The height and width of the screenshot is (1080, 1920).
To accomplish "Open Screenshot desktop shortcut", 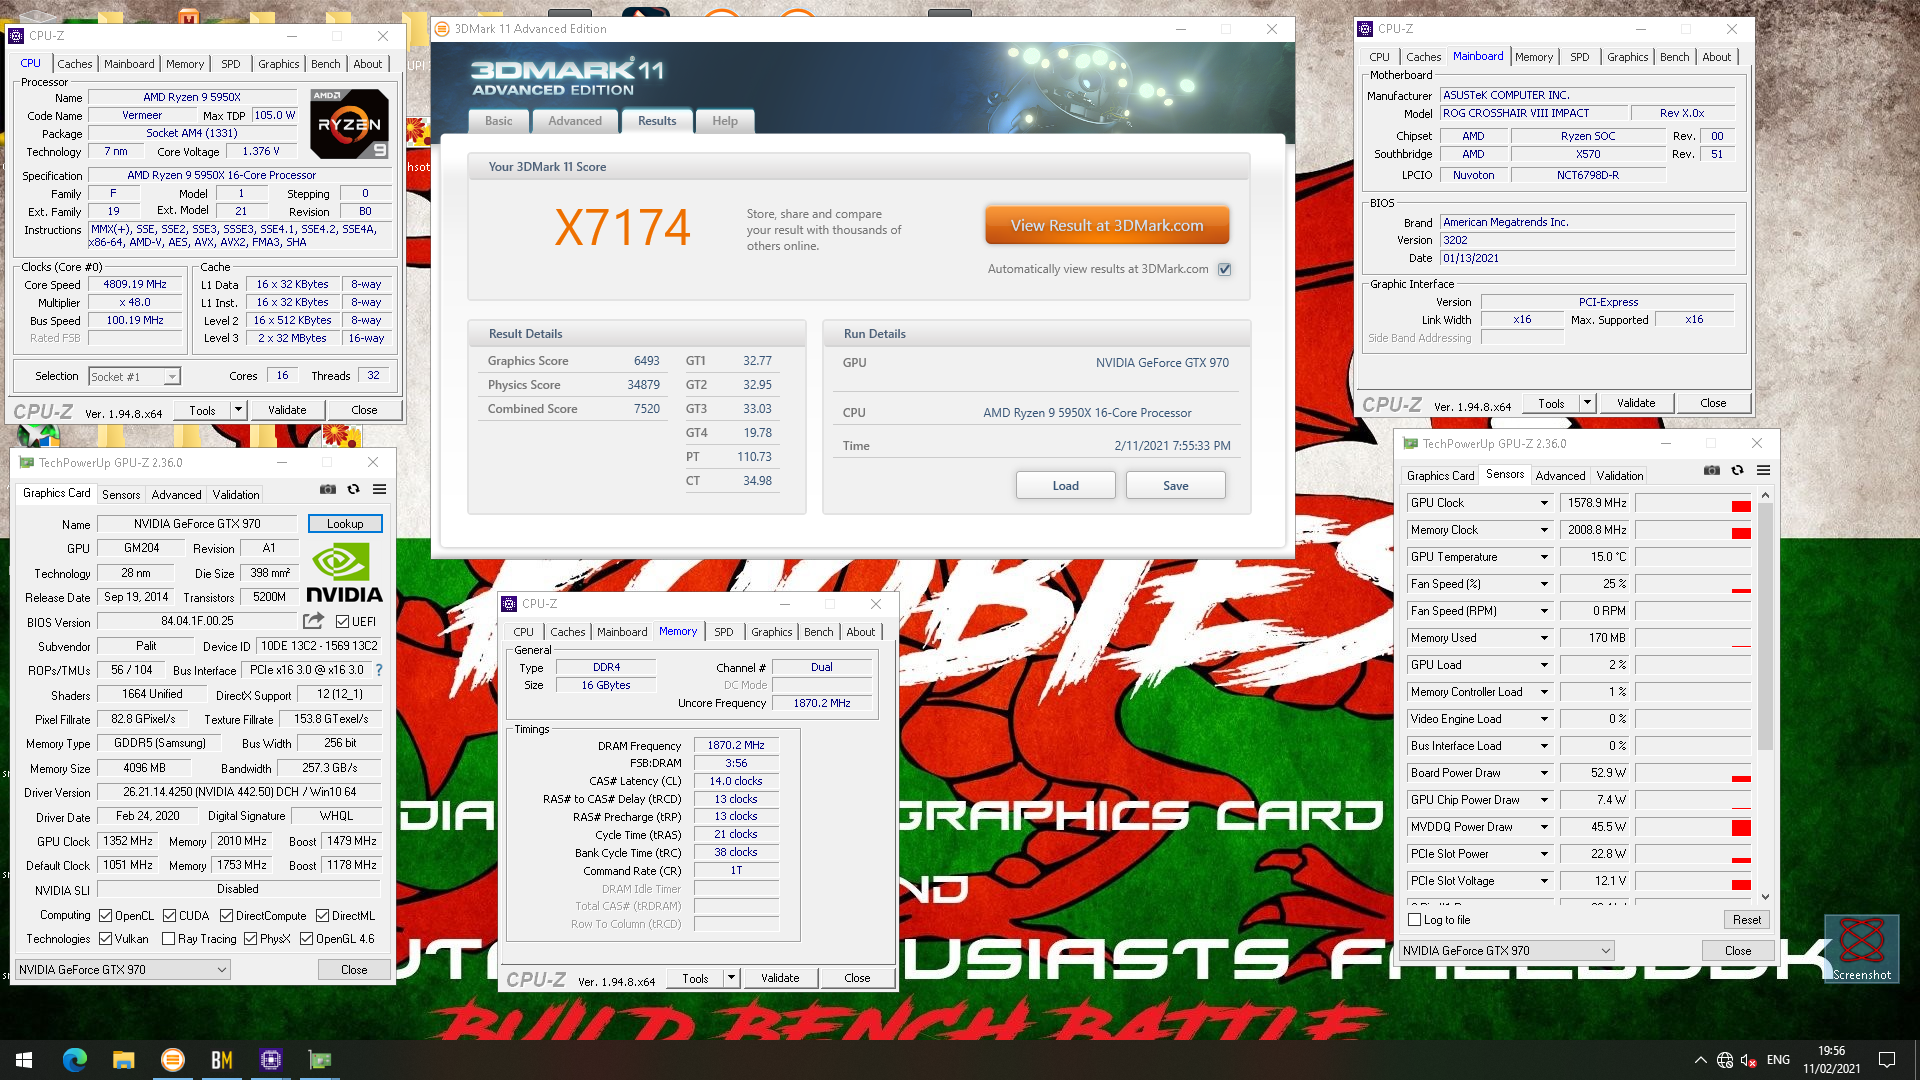I will (x=1861, y=948).
